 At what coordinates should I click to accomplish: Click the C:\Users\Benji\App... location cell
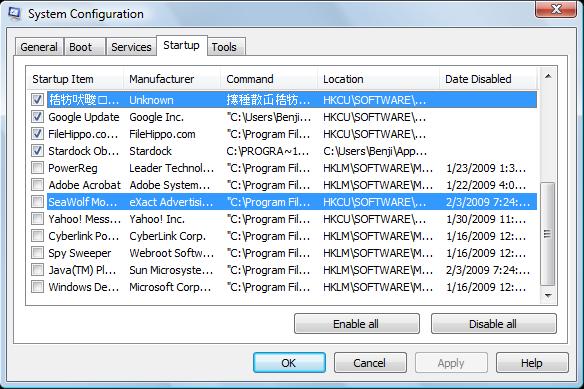(x=375, y=151)
